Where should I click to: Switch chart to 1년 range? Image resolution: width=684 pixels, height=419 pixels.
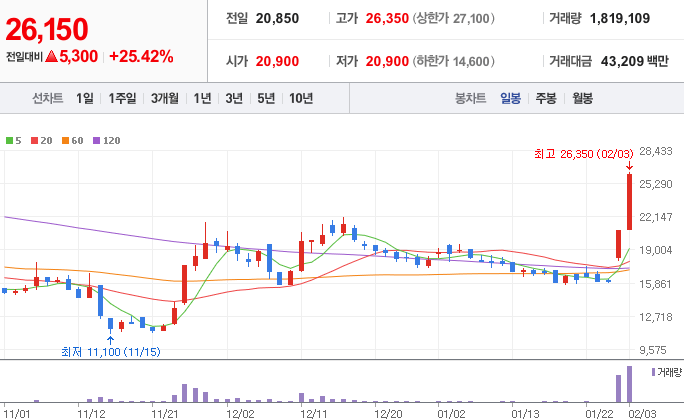pyautogui.click(x=202, y=98)
